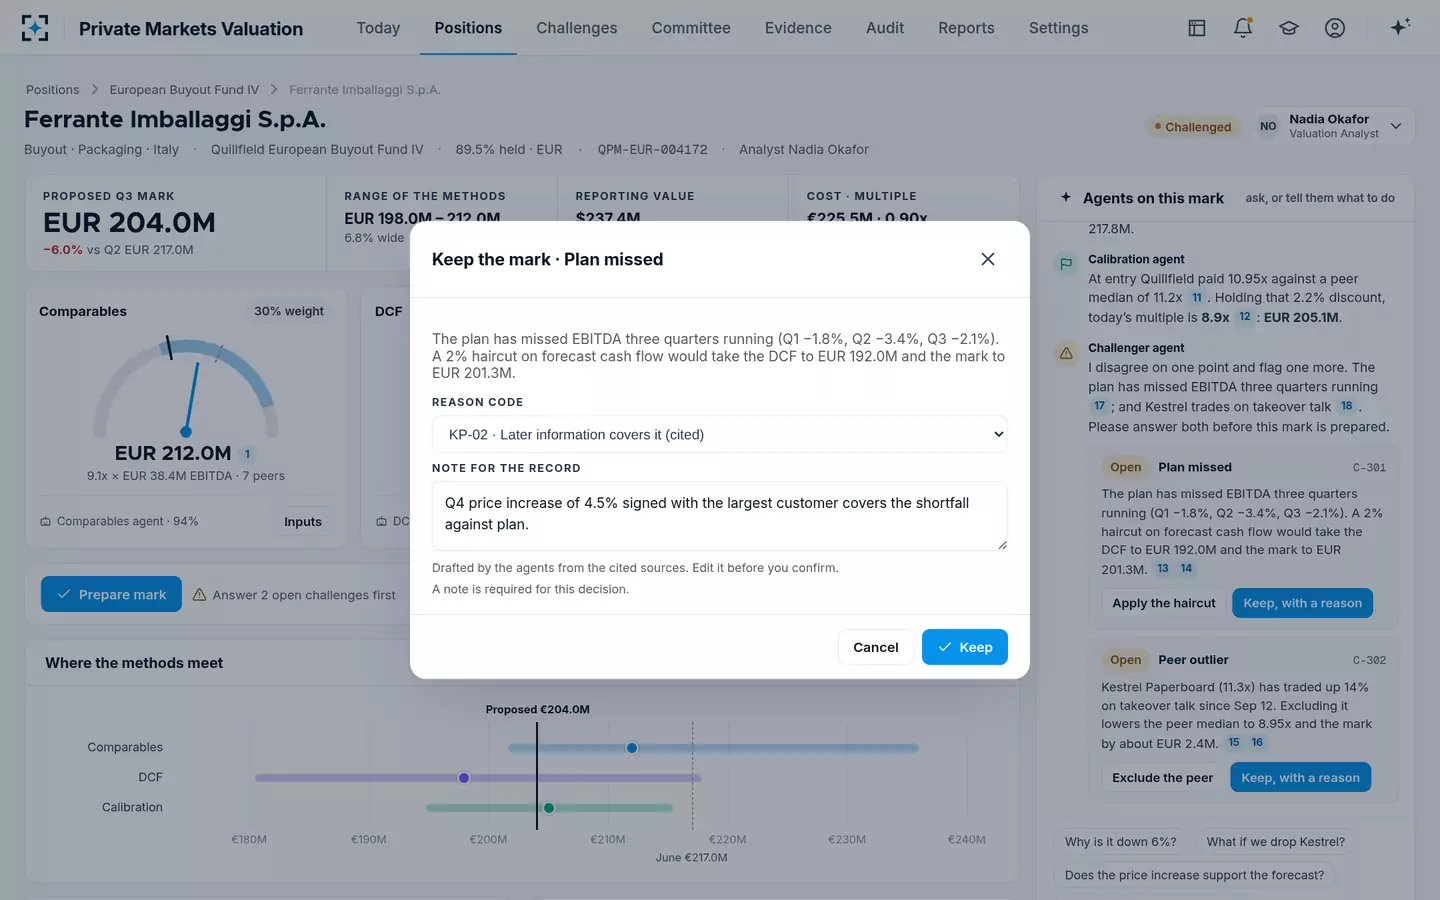1440x900 pixels.
Task: Cancel the Keep the mark dialog
Action: (876, 647)
